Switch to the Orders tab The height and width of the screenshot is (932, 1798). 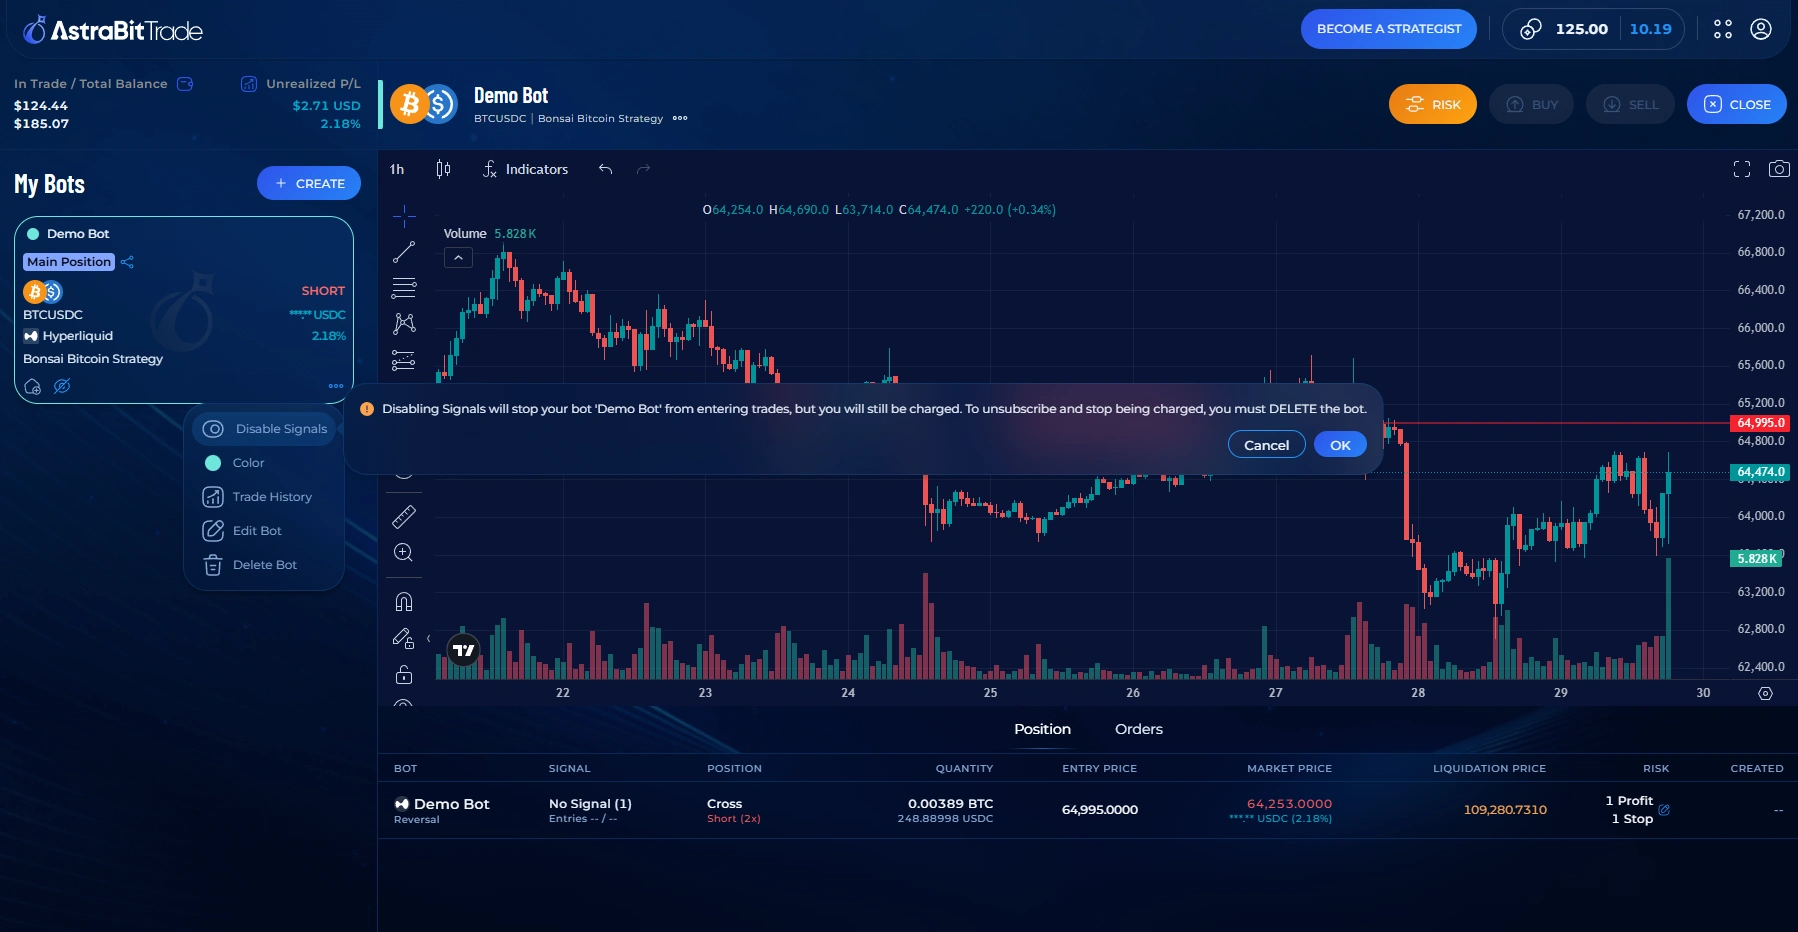pyautogui.click(x=1139, y=729)
